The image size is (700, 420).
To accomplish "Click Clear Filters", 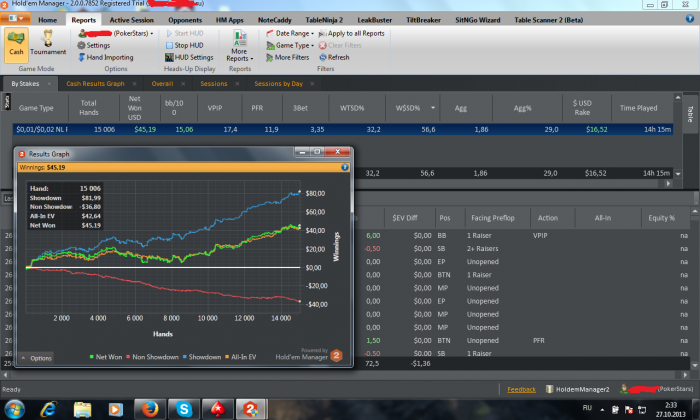I will coord(340,45).
